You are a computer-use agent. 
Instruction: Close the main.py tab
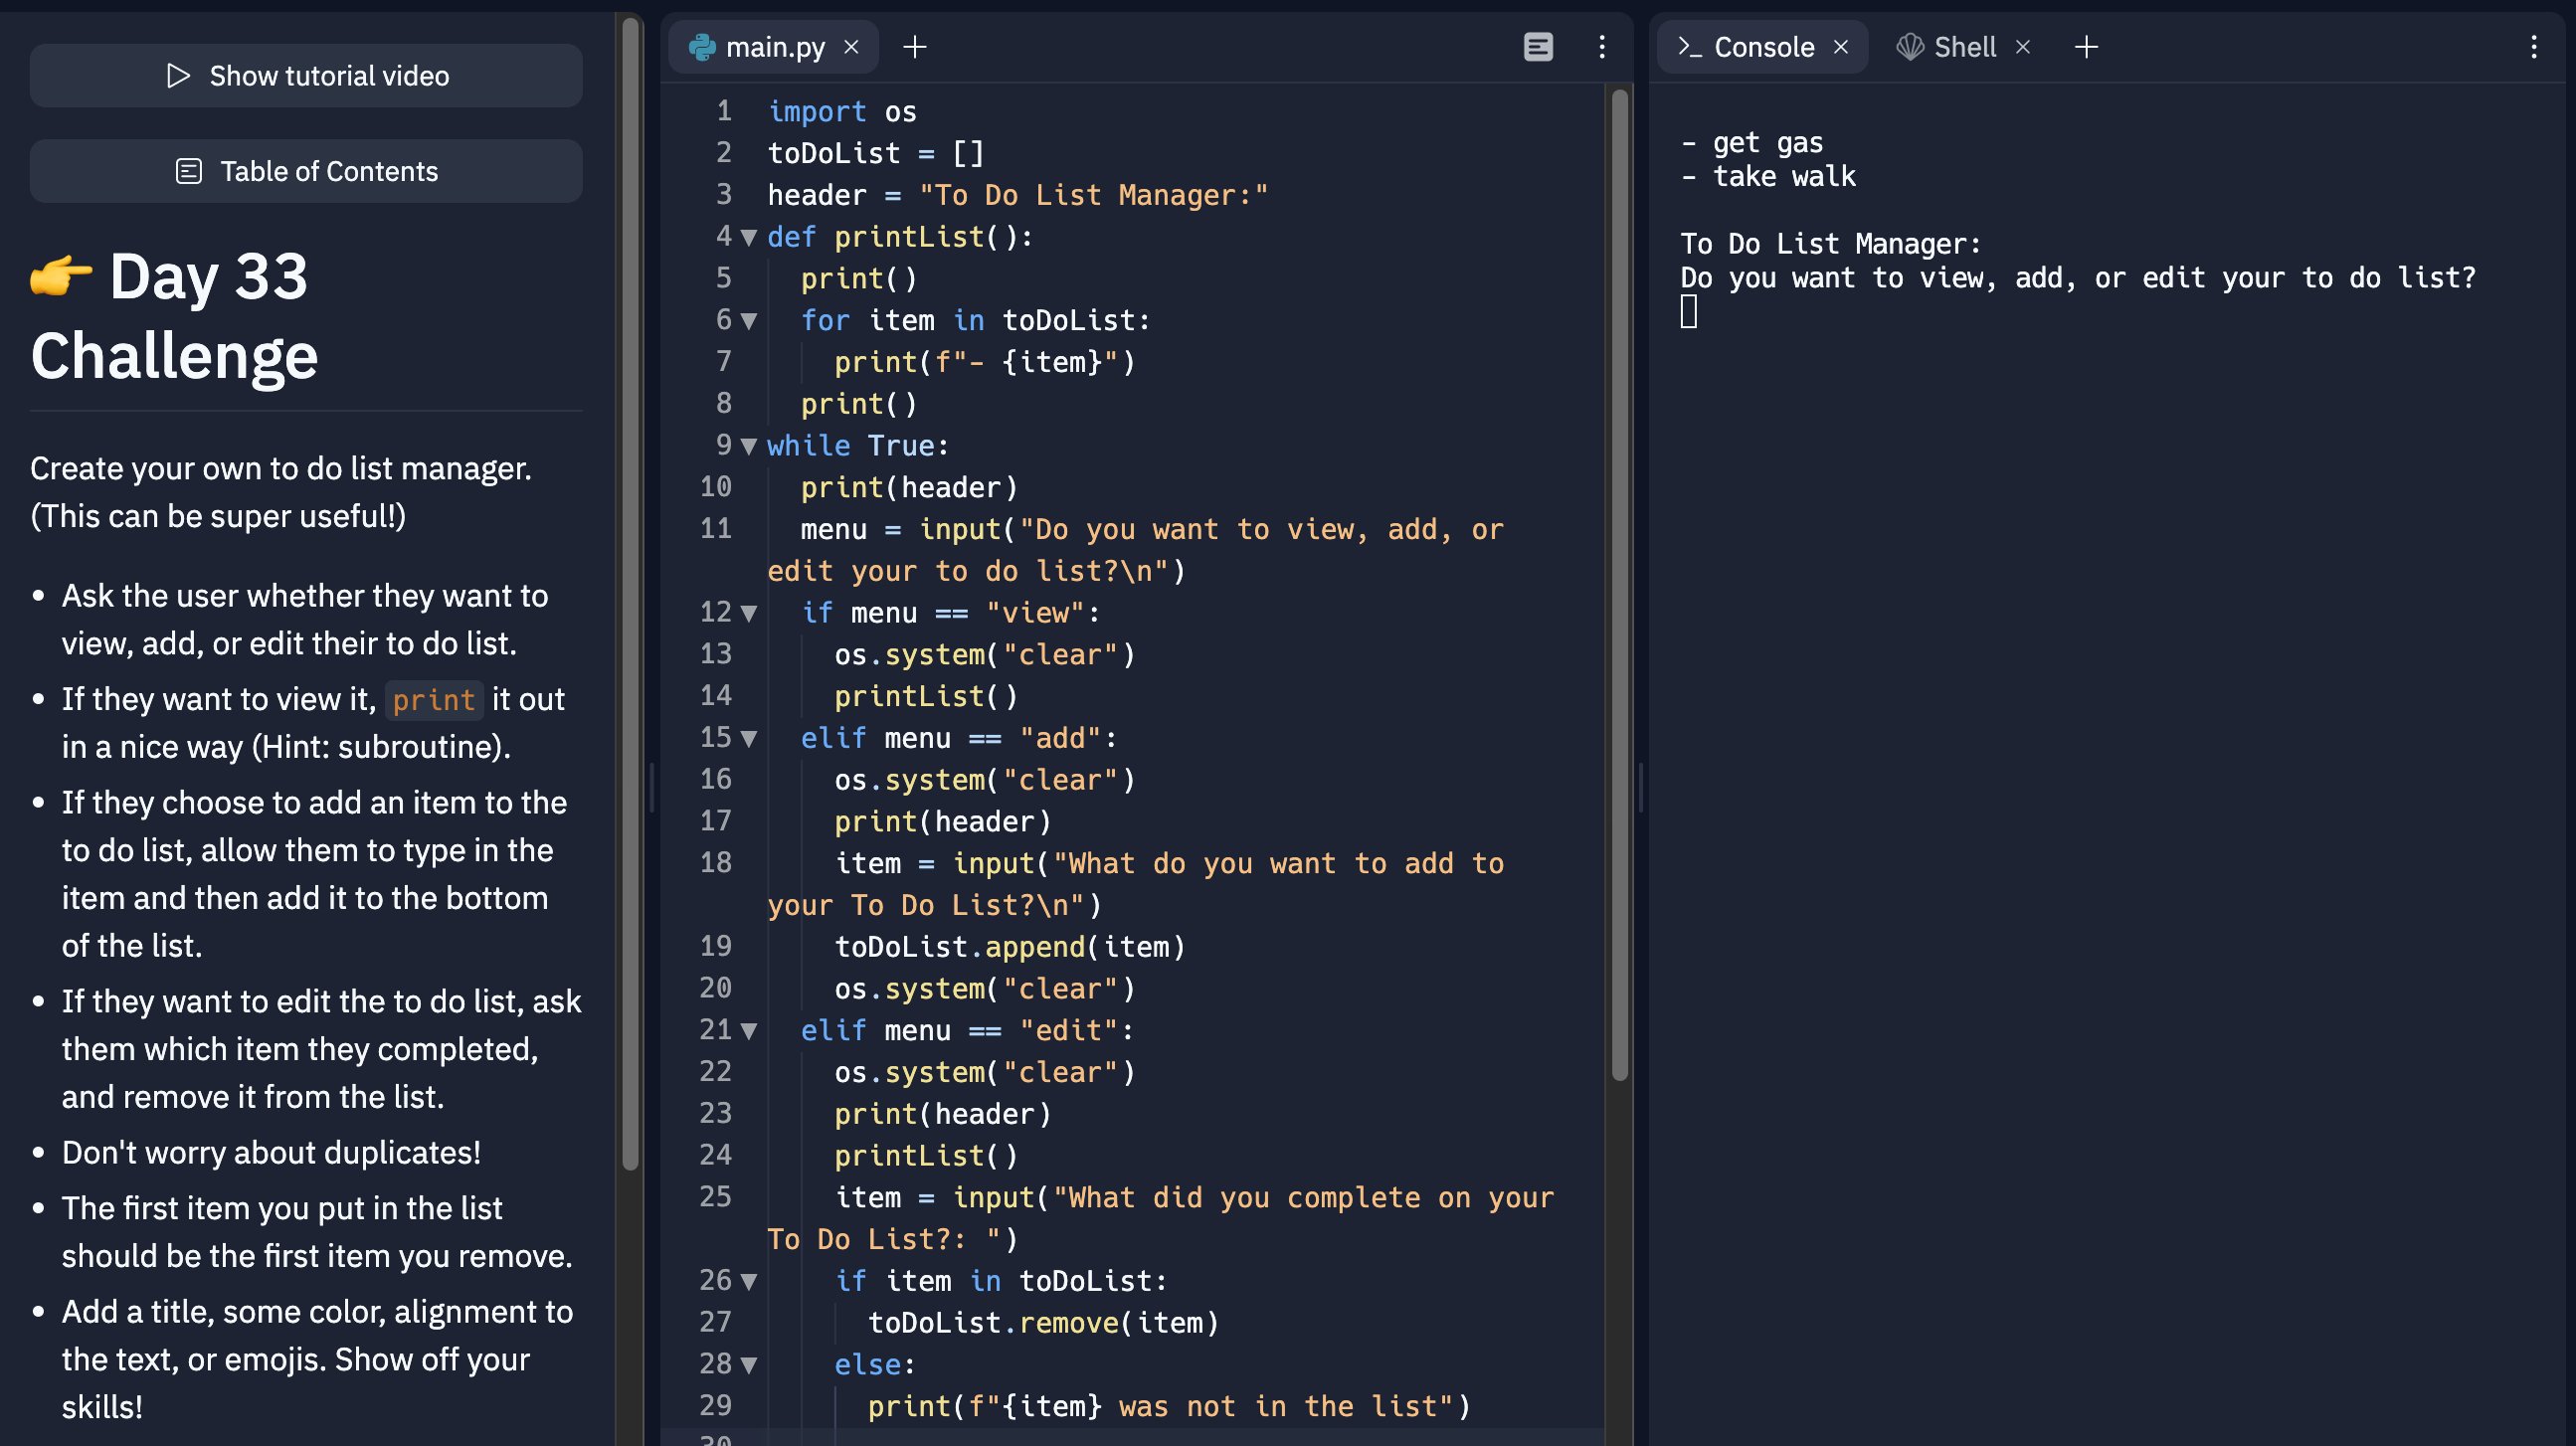(x=851, y=47)
